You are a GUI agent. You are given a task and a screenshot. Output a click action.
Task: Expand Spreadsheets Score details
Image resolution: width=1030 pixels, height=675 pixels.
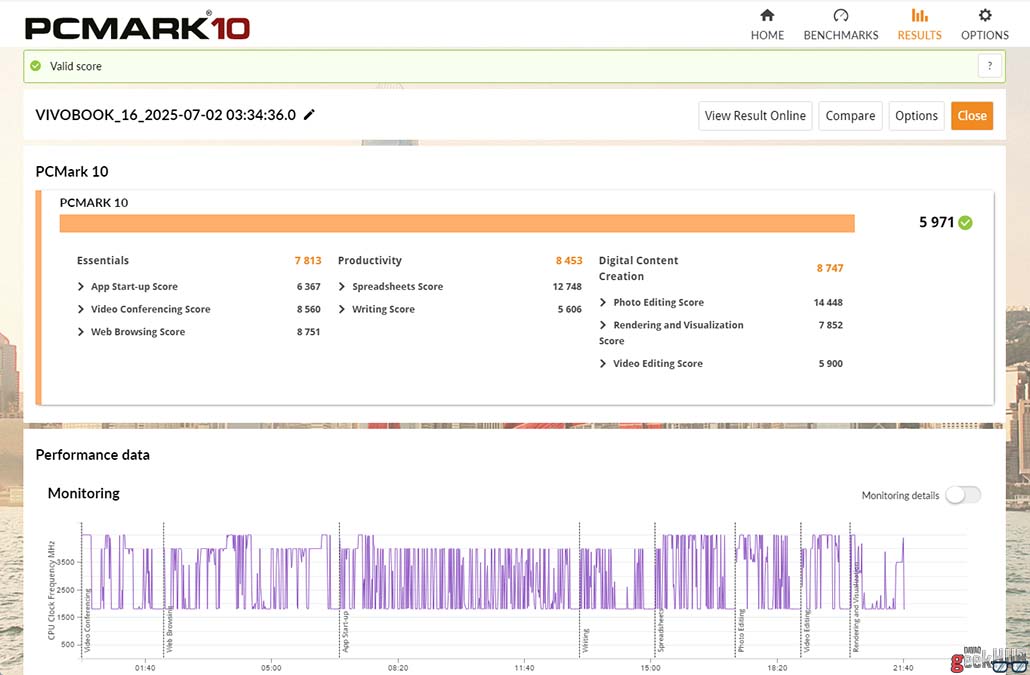coord(342,286)
